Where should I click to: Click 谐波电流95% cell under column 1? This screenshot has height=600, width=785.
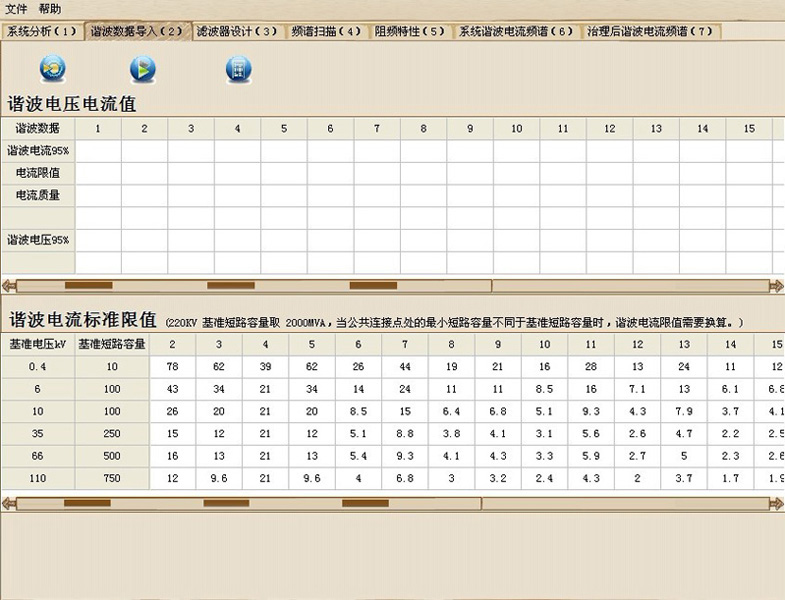click(x=97, y=151)
